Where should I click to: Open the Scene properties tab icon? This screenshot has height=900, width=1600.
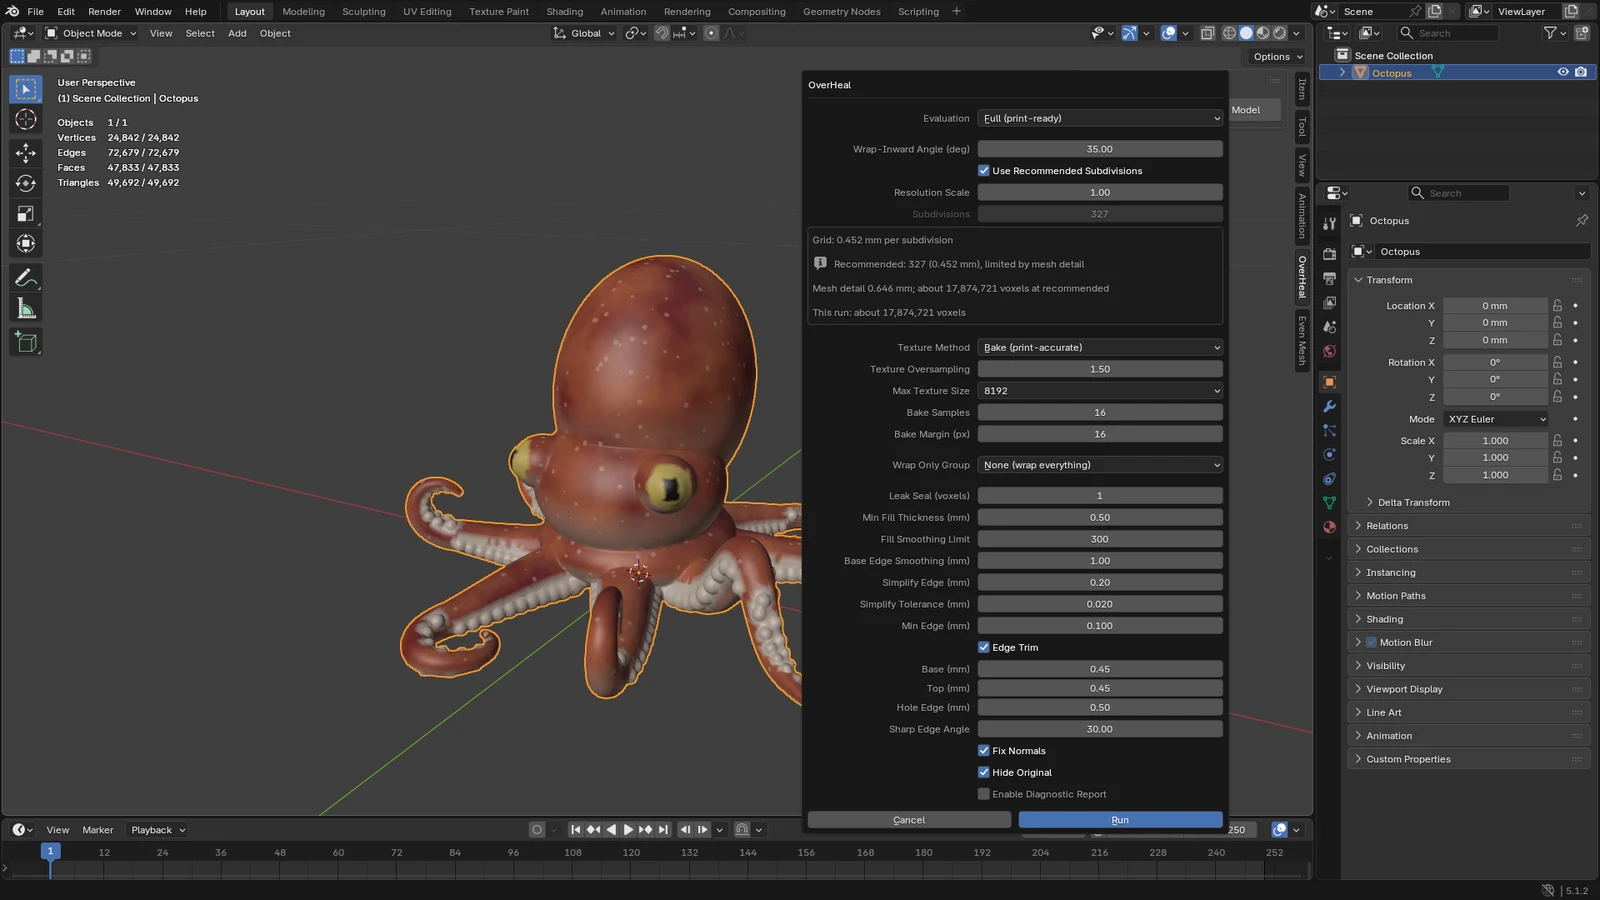1329,327
